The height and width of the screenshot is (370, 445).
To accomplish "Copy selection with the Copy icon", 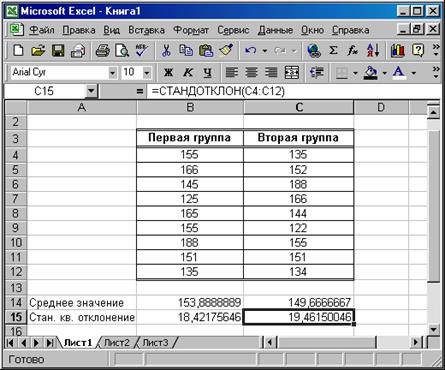I will [x=186, y=51].
